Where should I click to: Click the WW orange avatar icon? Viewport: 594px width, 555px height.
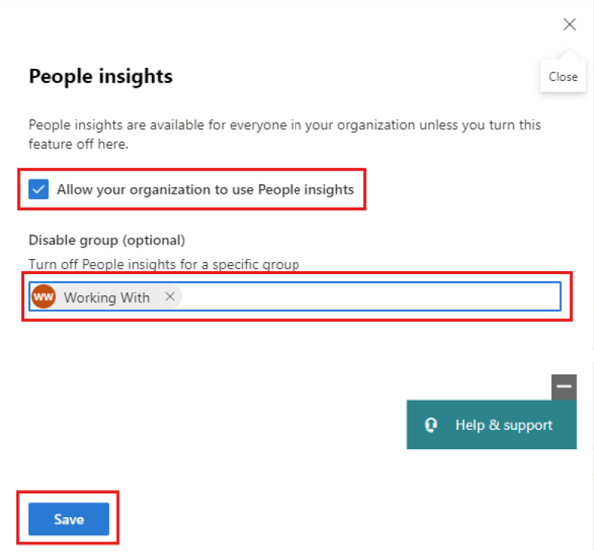[x=44, y=297]
